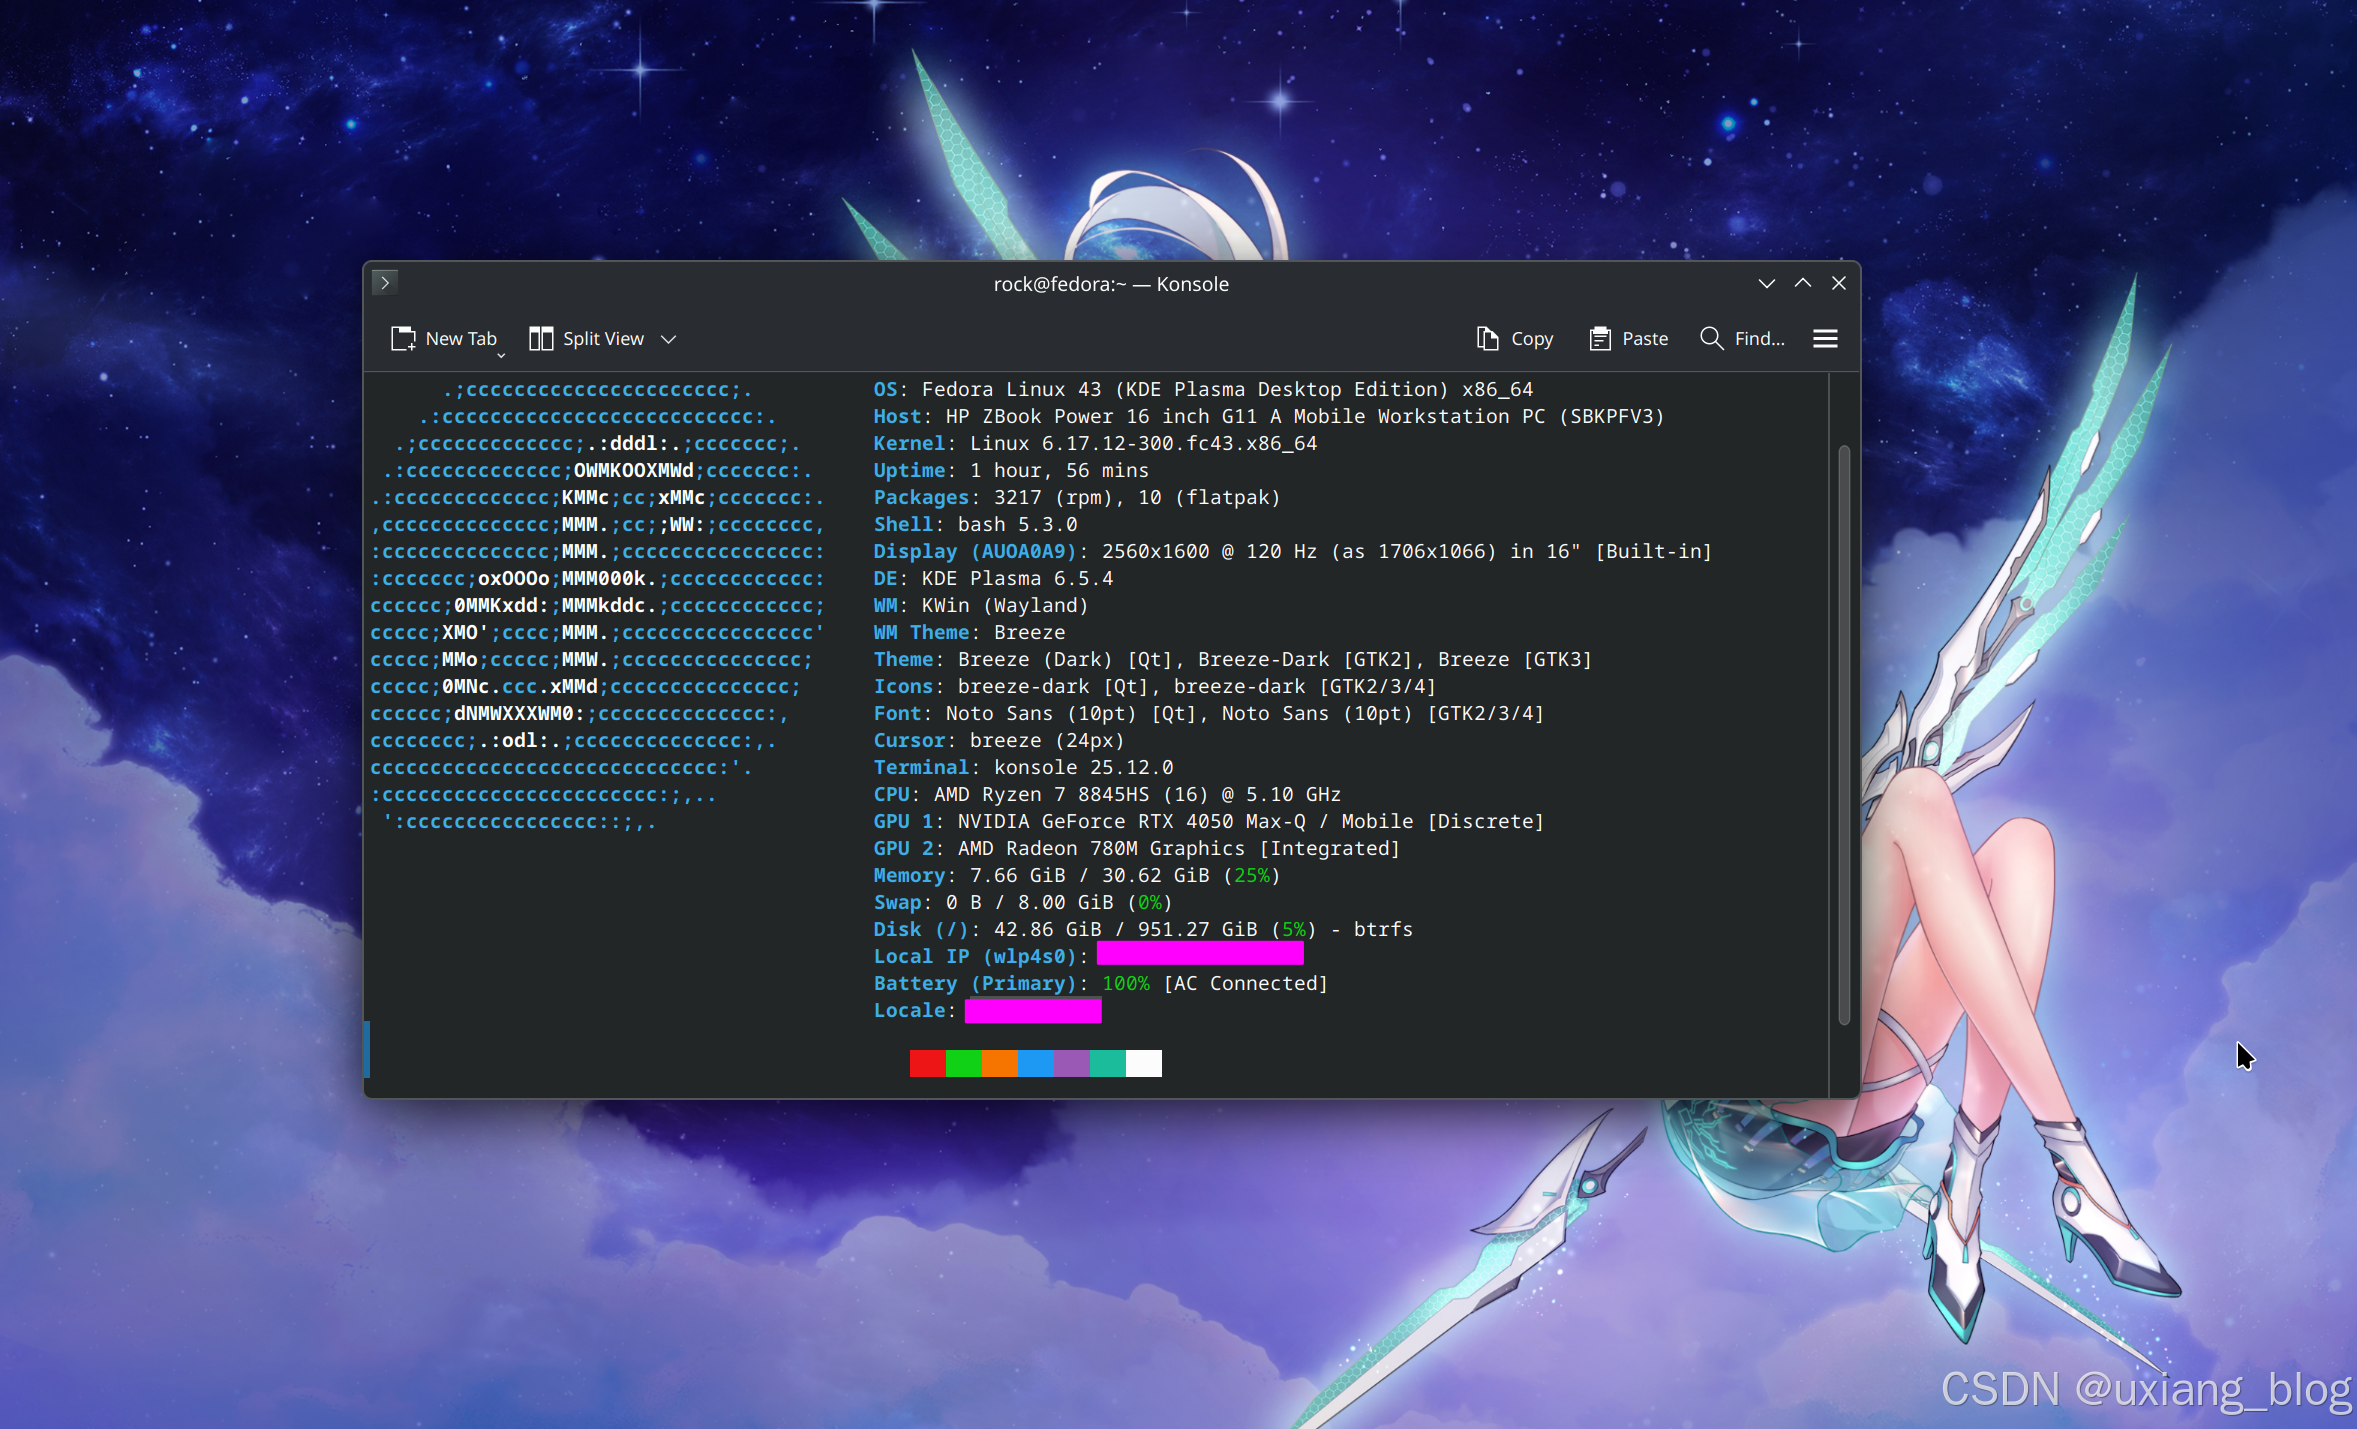This screenshot has height=1429, width=2357.
Task: Click the purple color block
Action: (1071, 1063)
